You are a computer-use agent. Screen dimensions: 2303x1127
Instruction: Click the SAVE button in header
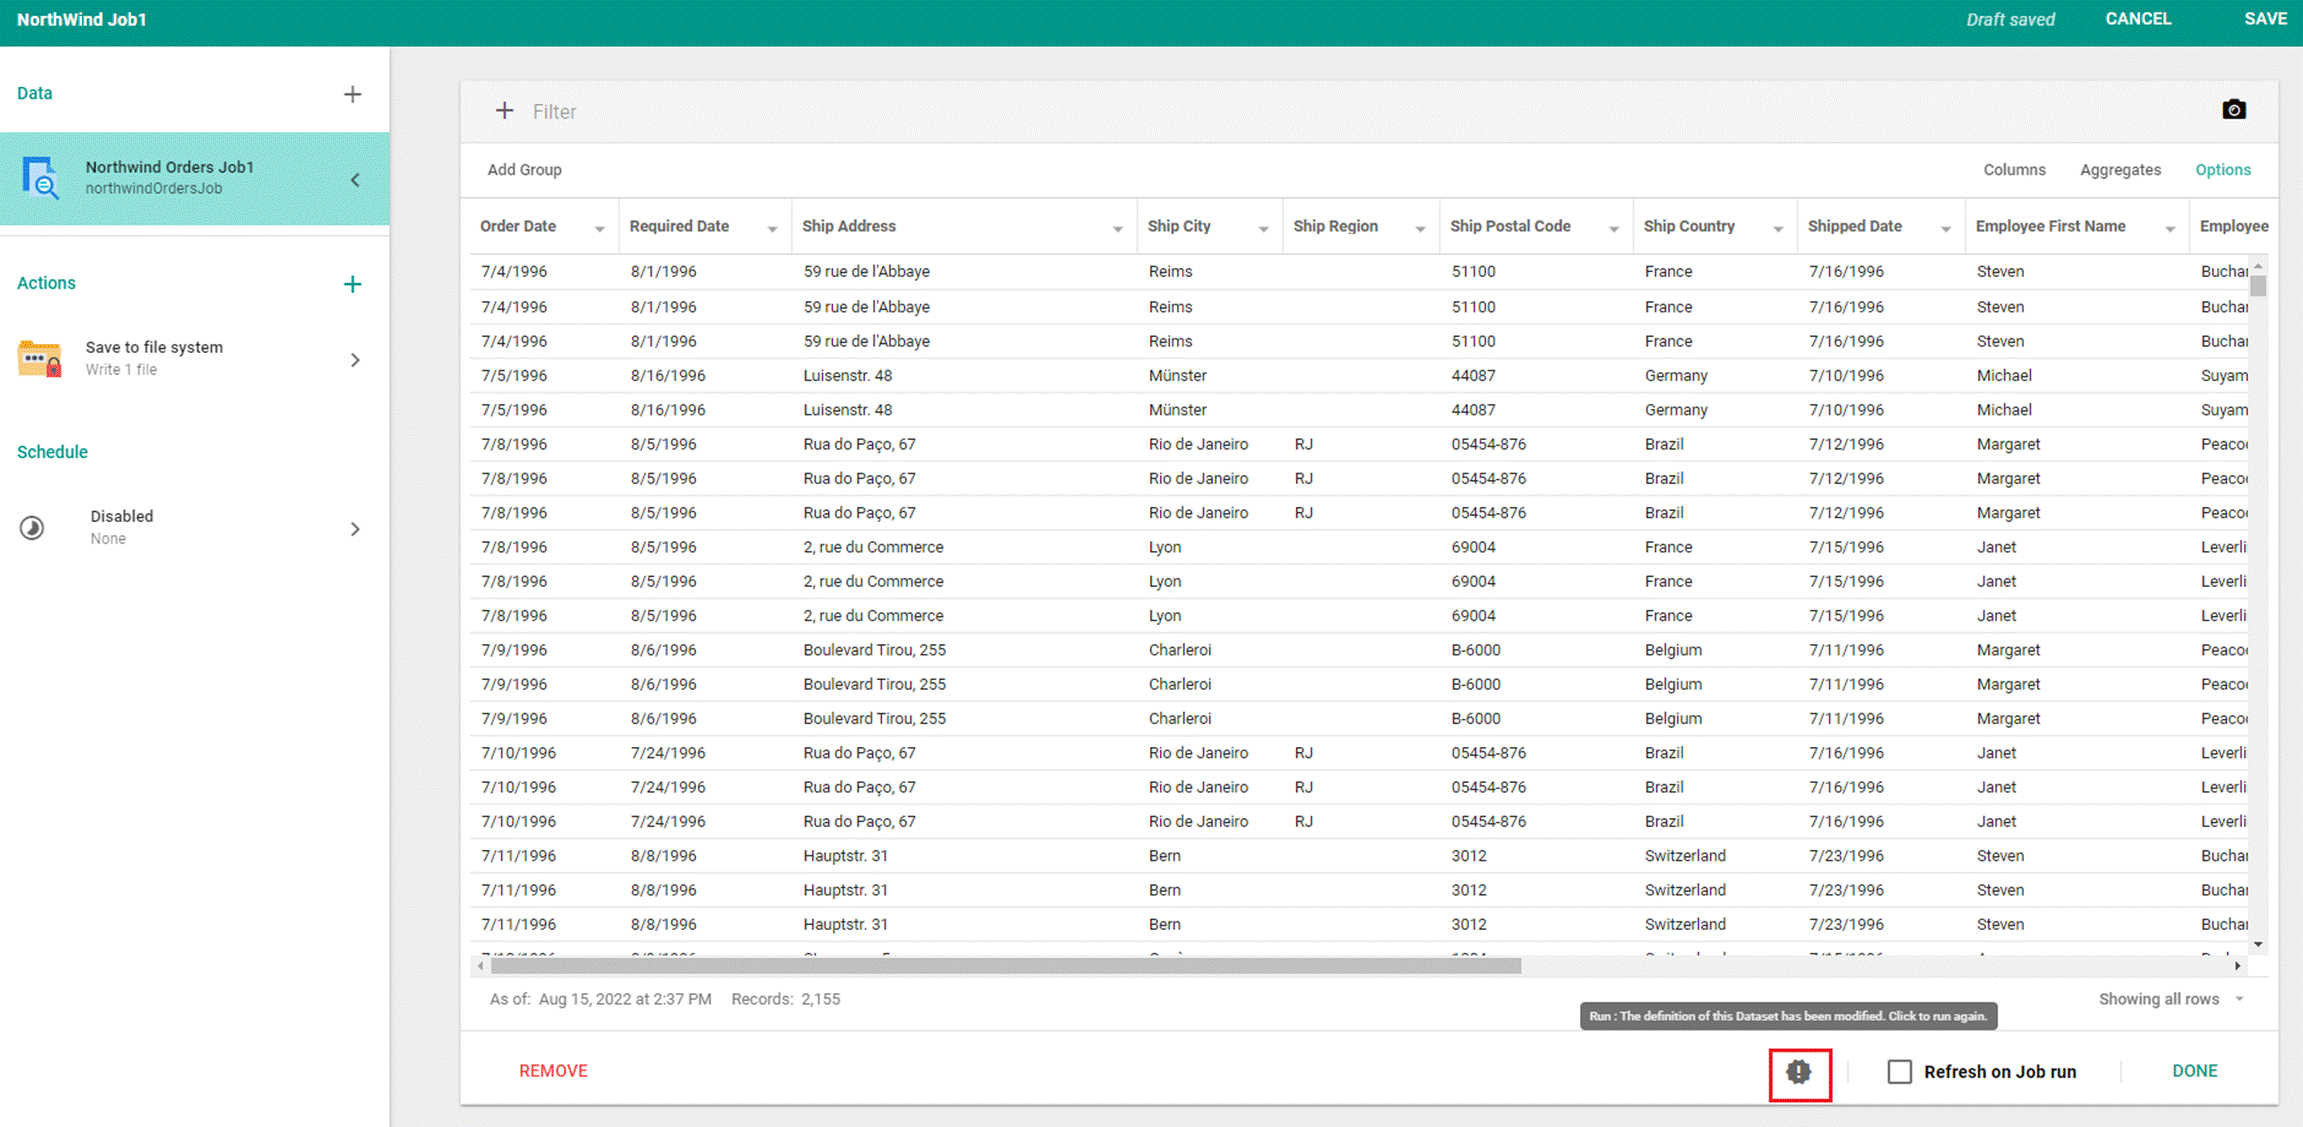2265,19
